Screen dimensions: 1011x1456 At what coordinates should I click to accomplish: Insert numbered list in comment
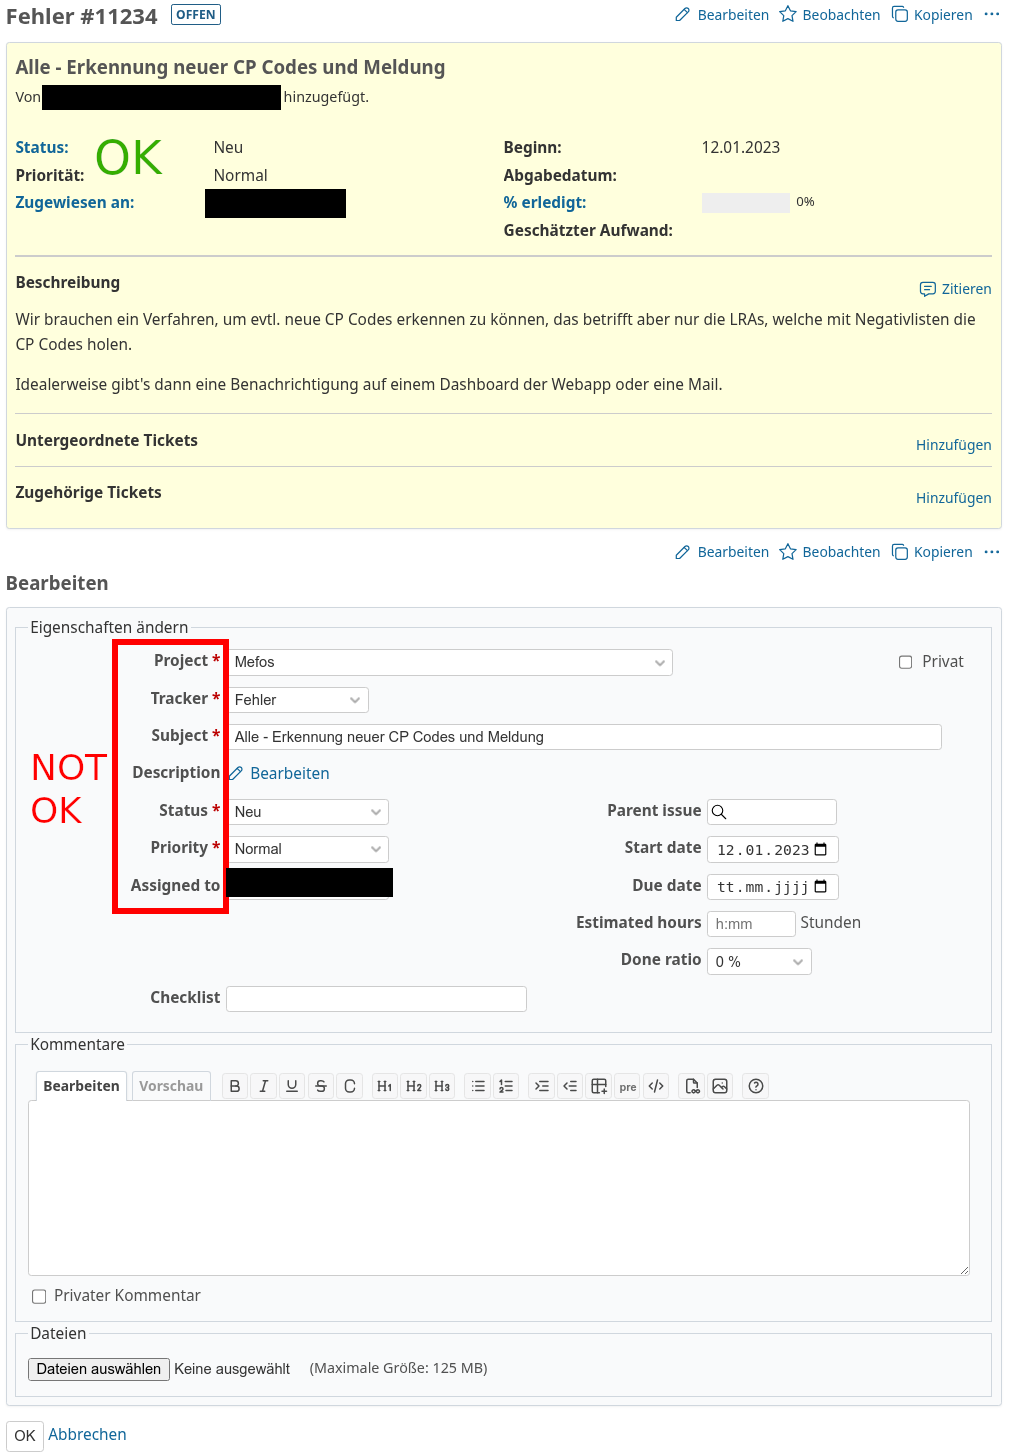tap(507, 1086)
